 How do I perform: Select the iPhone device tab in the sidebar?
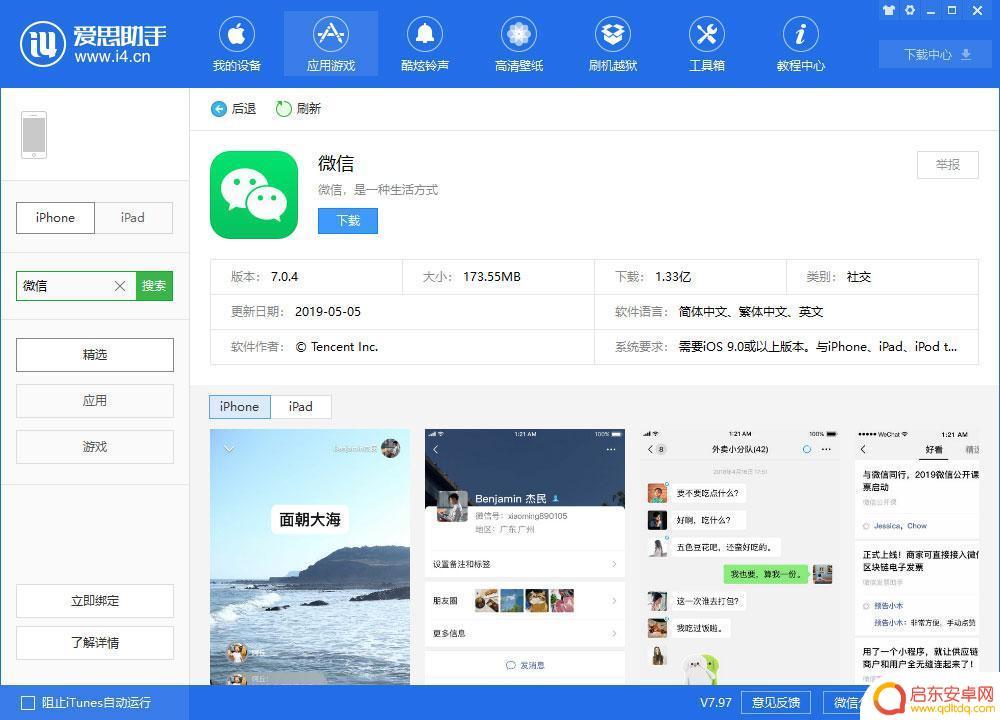click(55, 218)
